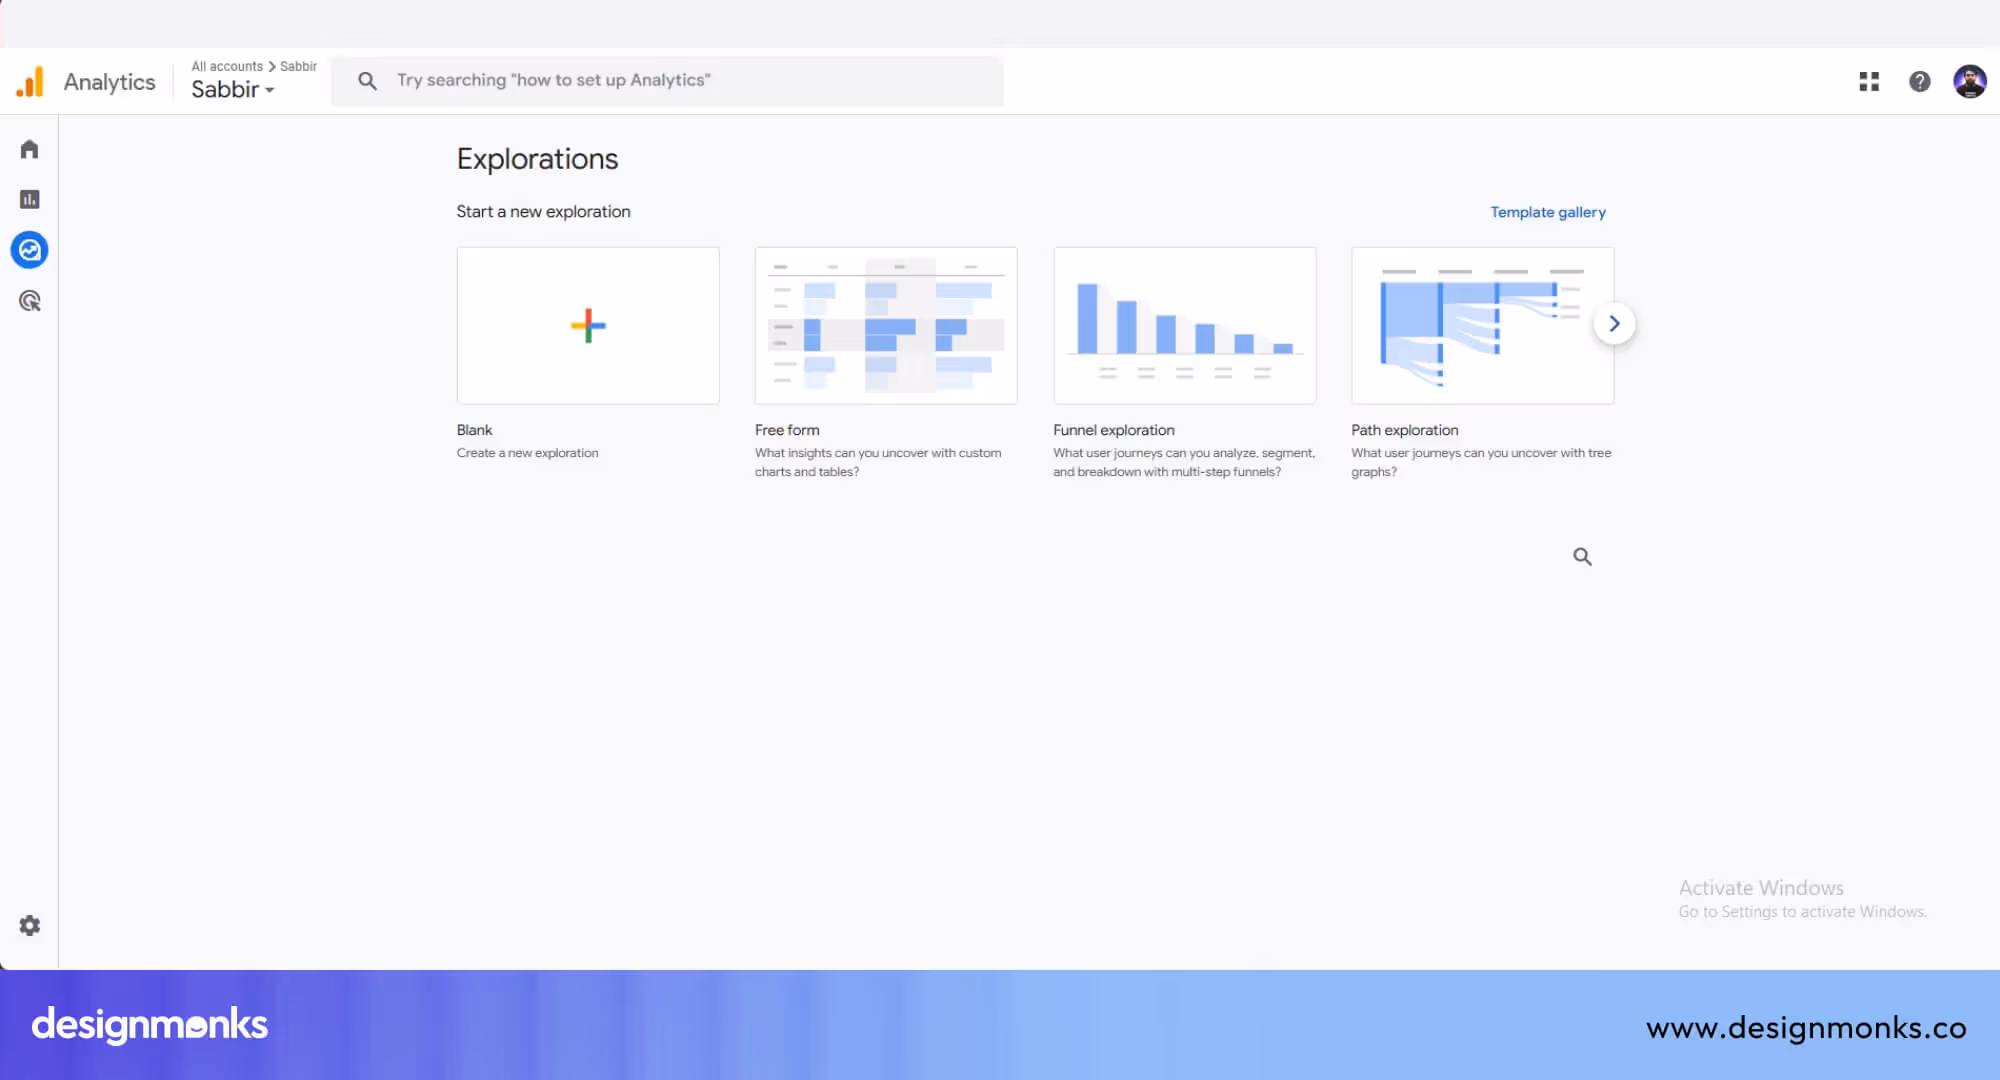The height and width of the screenshot is (1080, 2000).
Task: Choose the Funnel exploration template thumbnail
Action: [x=1184, y=326]
